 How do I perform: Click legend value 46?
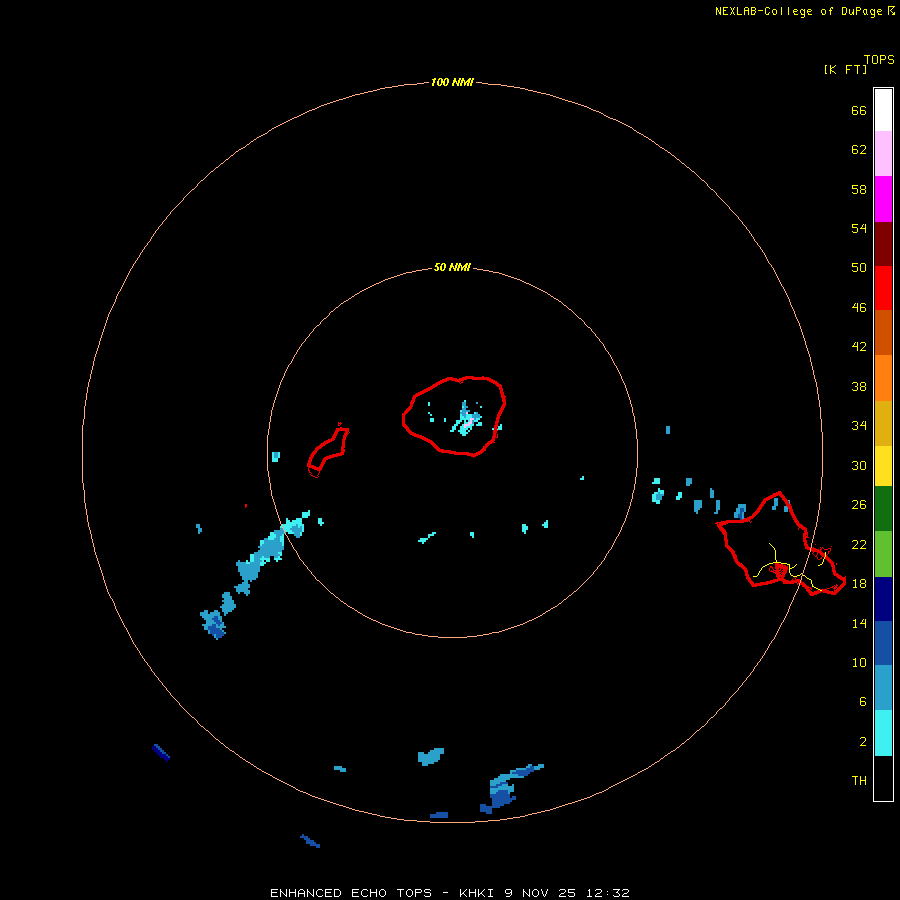point(859,308)
